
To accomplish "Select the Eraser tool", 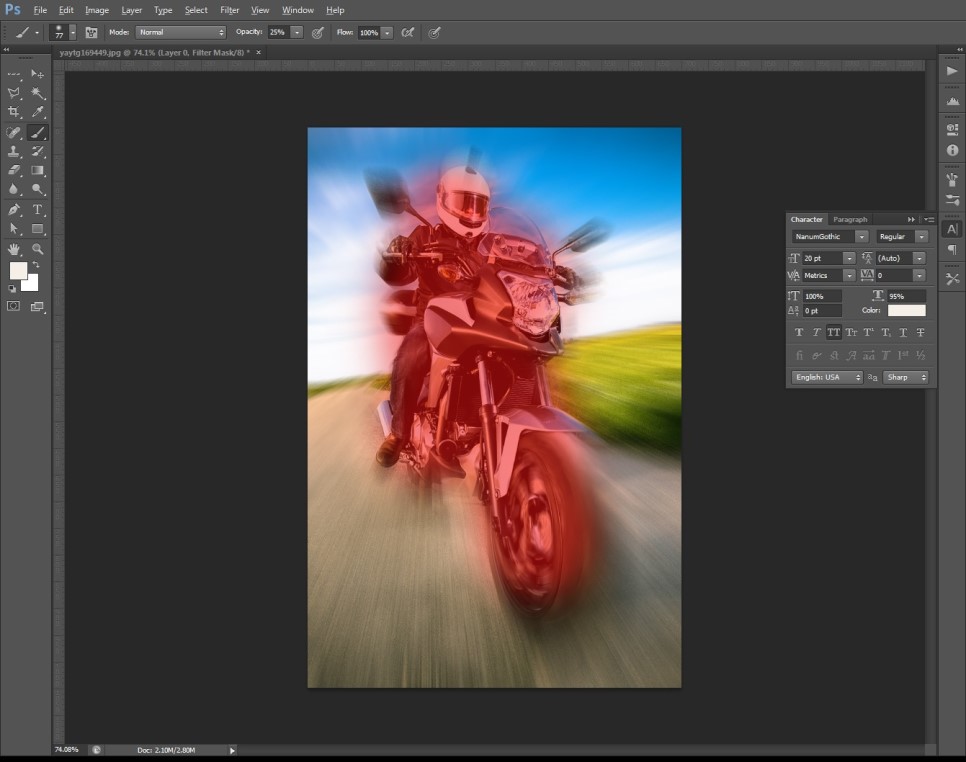I will pos(14,170).
